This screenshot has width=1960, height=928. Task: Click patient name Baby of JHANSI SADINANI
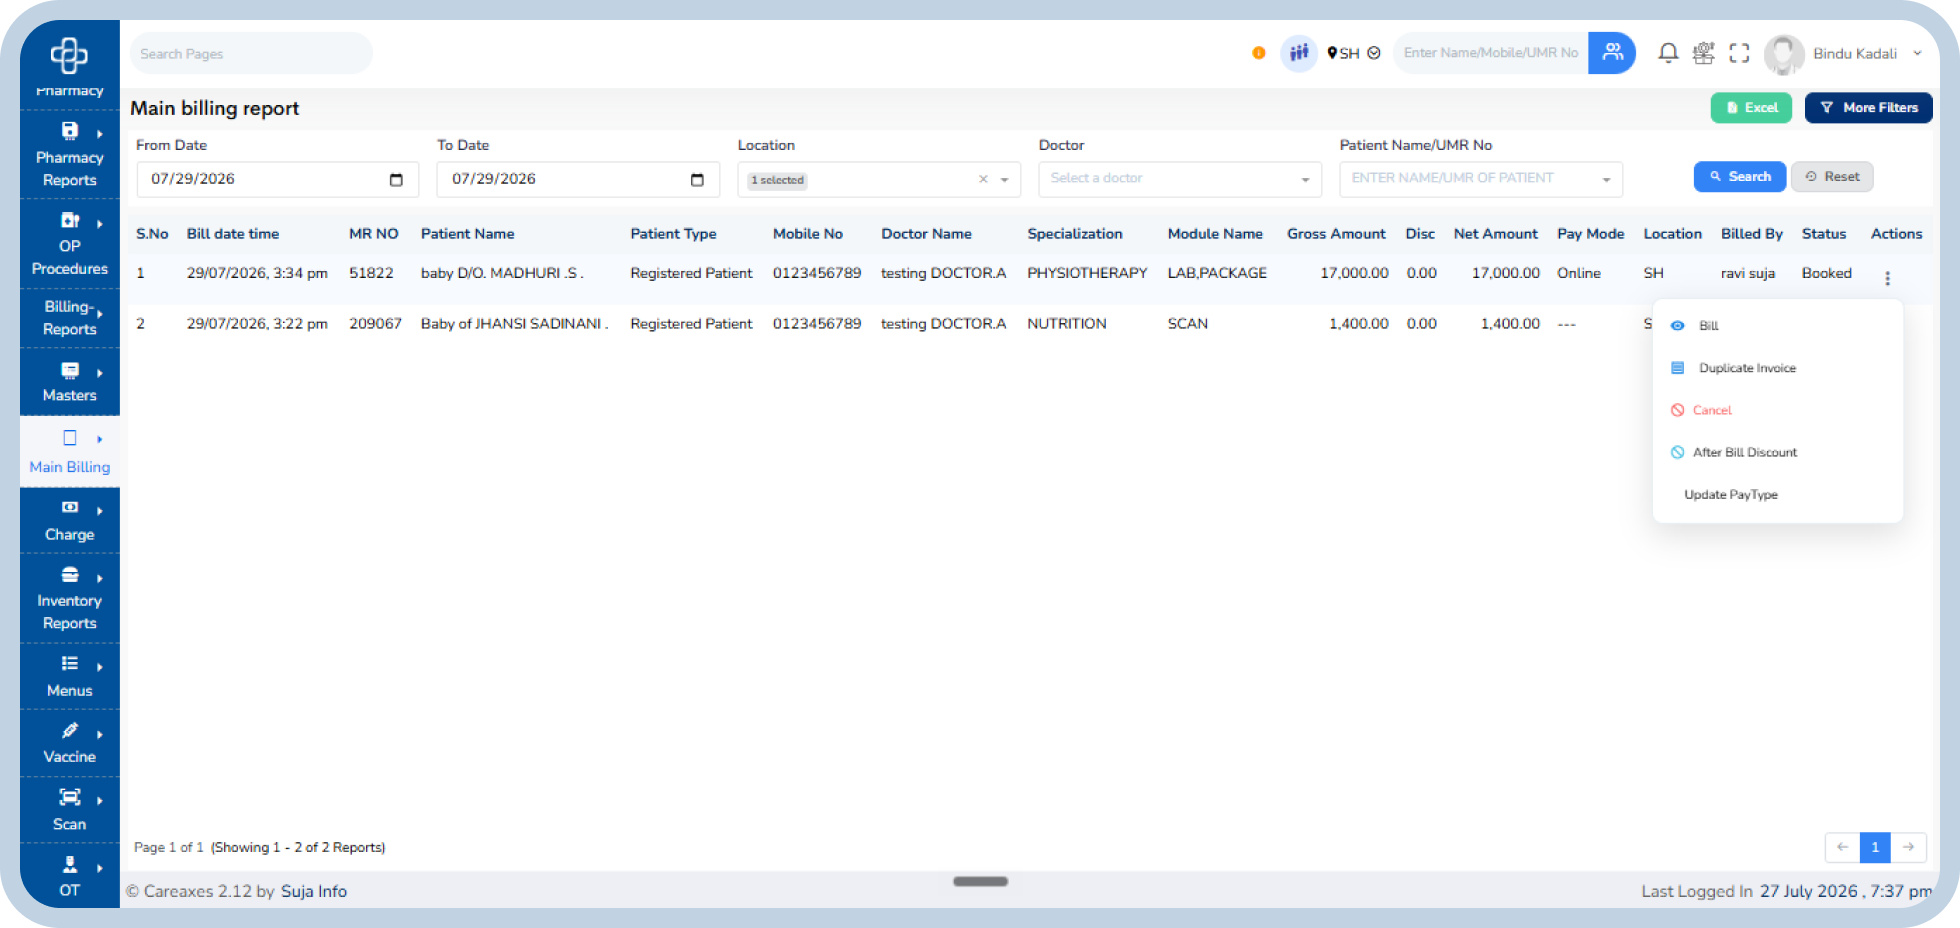(514, 324)
